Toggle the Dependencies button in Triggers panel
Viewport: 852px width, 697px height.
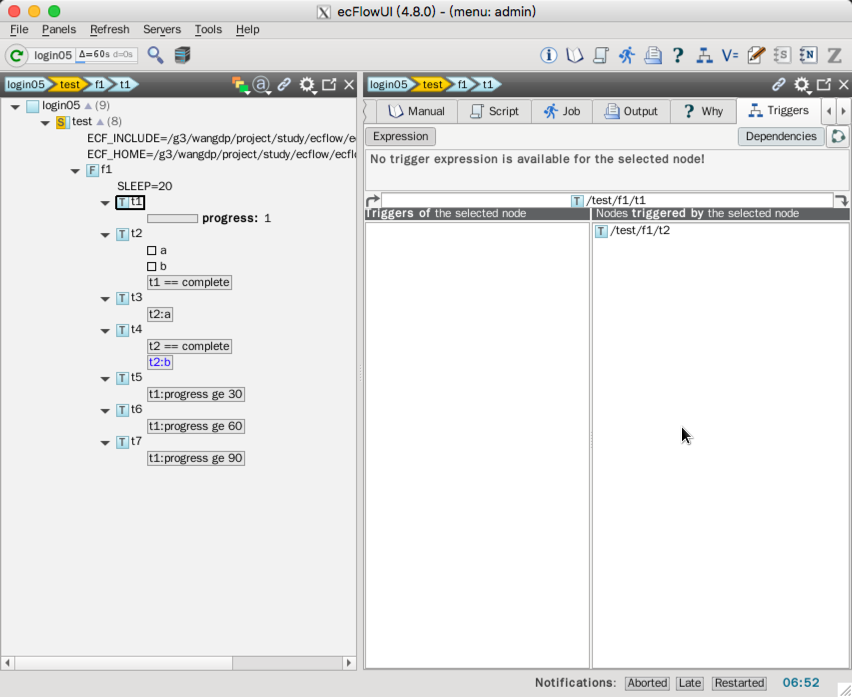click(780, 136)
